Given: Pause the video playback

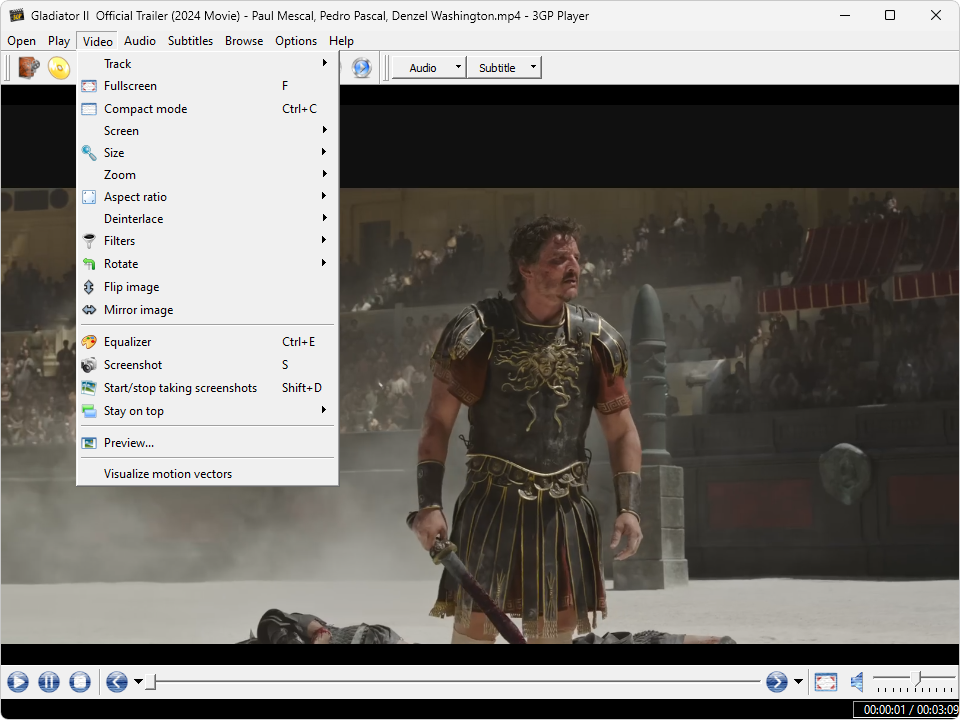Looking at the screenshot, I should point(49,682).
